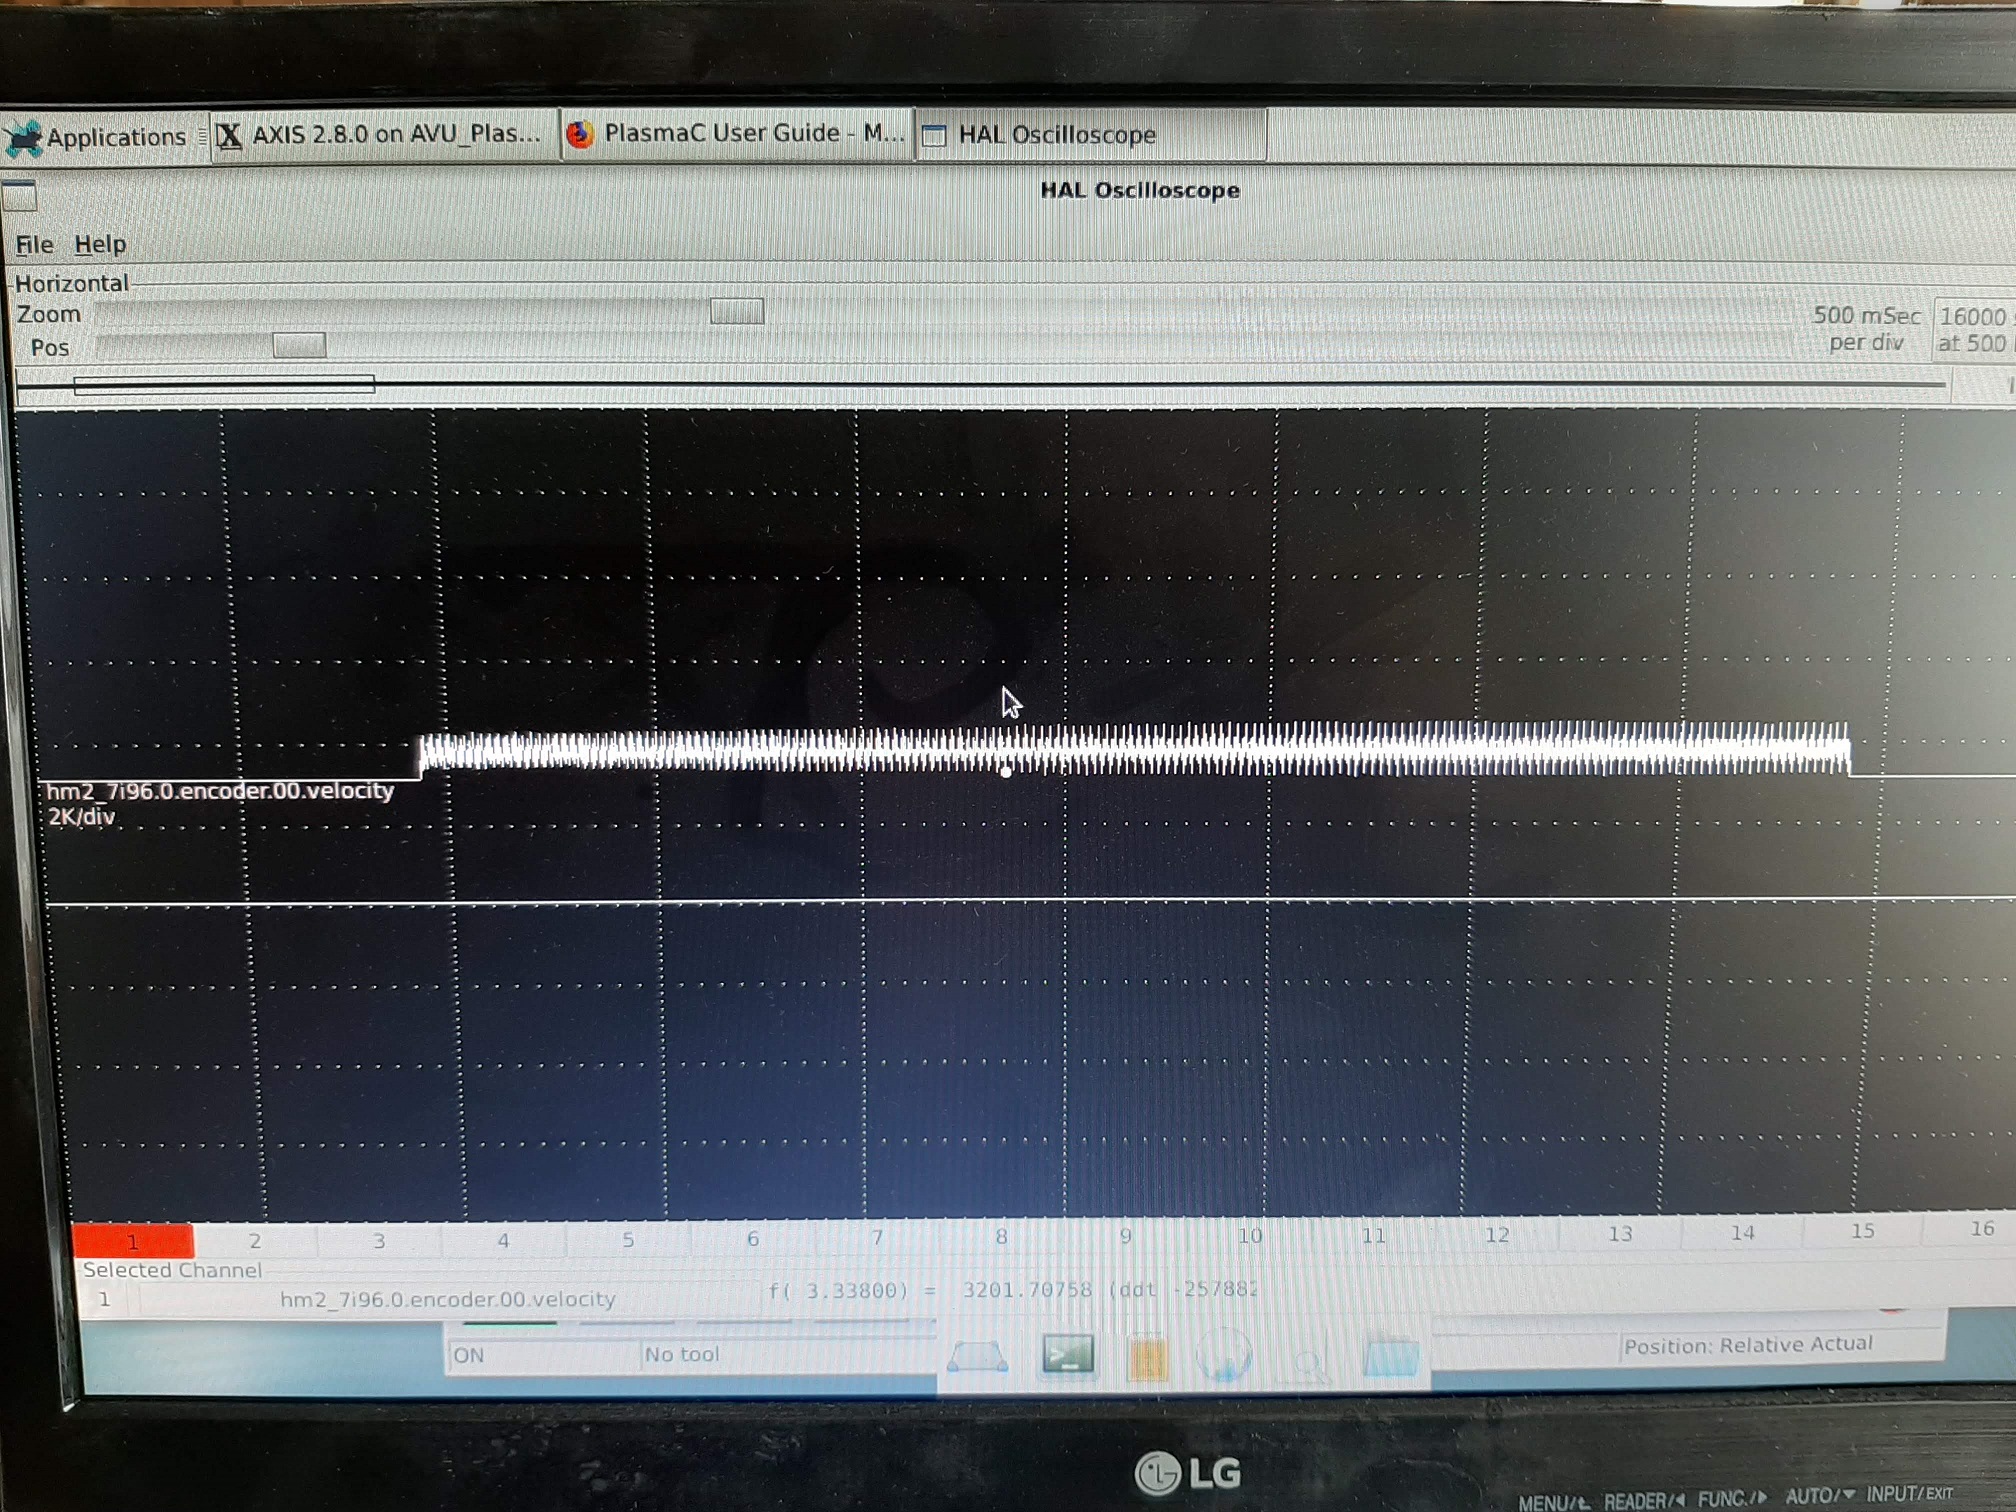Select channel 9 button
The image size is (2016, 1512).
[1125, 1236]
